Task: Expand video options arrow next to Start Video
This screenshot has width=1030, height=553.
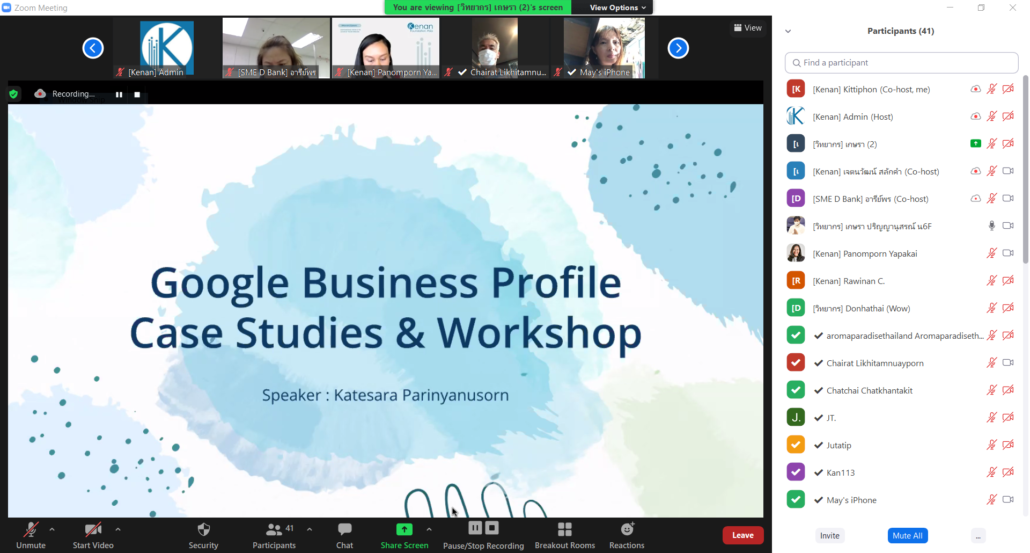Action: coord(118,529)
